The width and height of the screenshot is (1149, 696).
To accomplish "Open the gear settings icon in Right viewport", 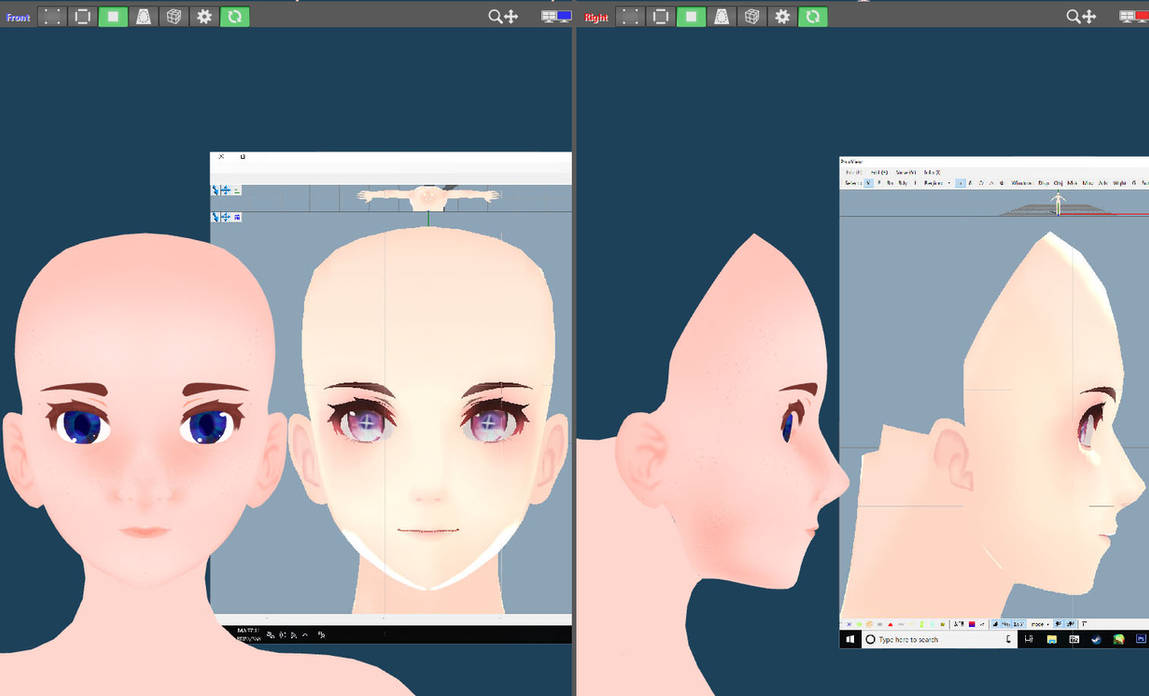I will (783, 16).
